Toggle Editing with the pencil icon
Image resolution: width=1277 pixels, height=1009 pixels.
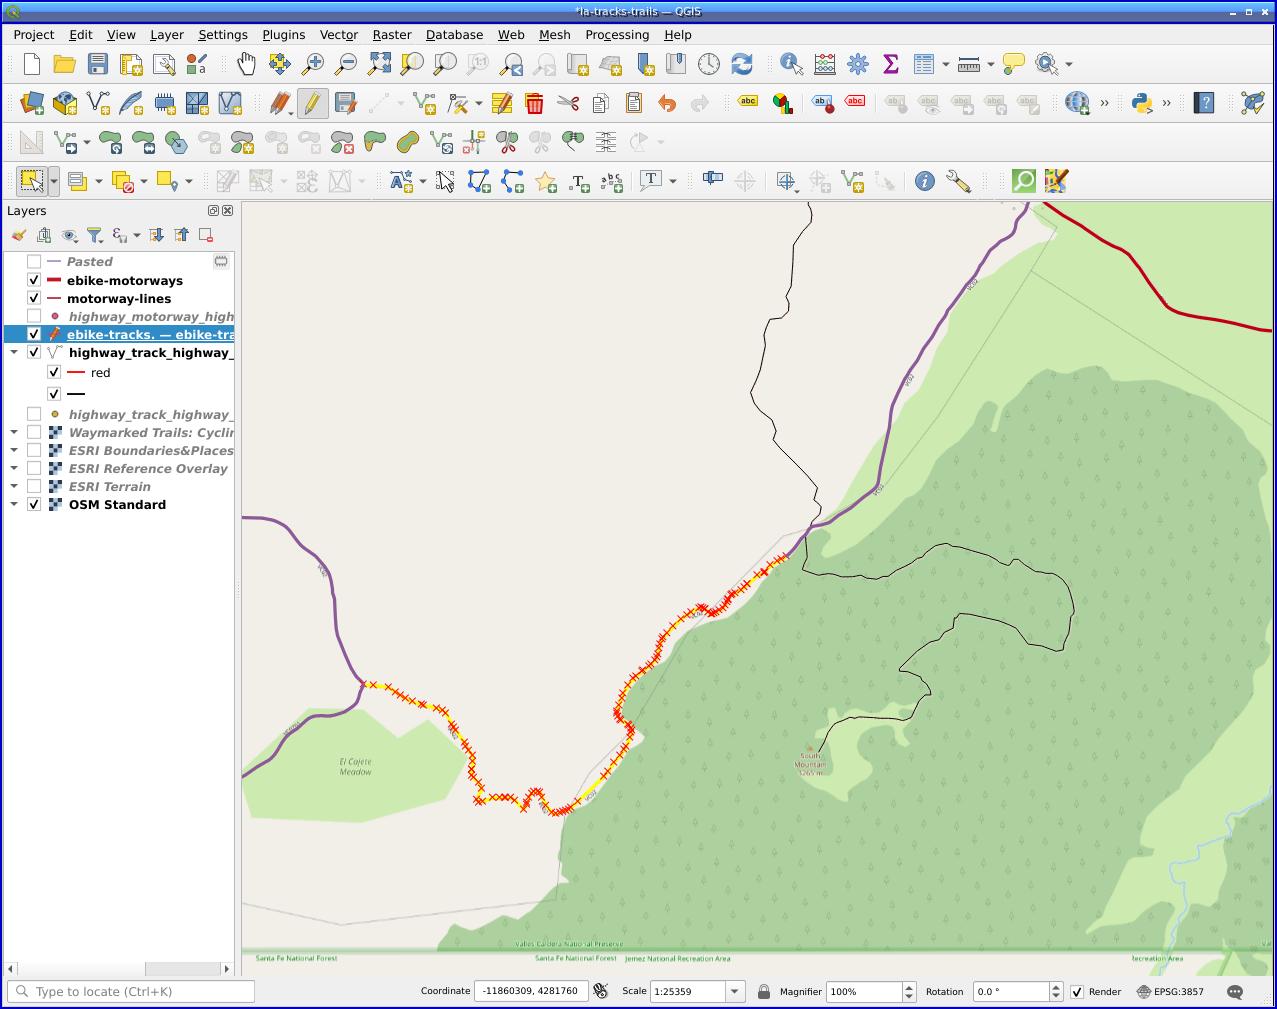point(312,103)
